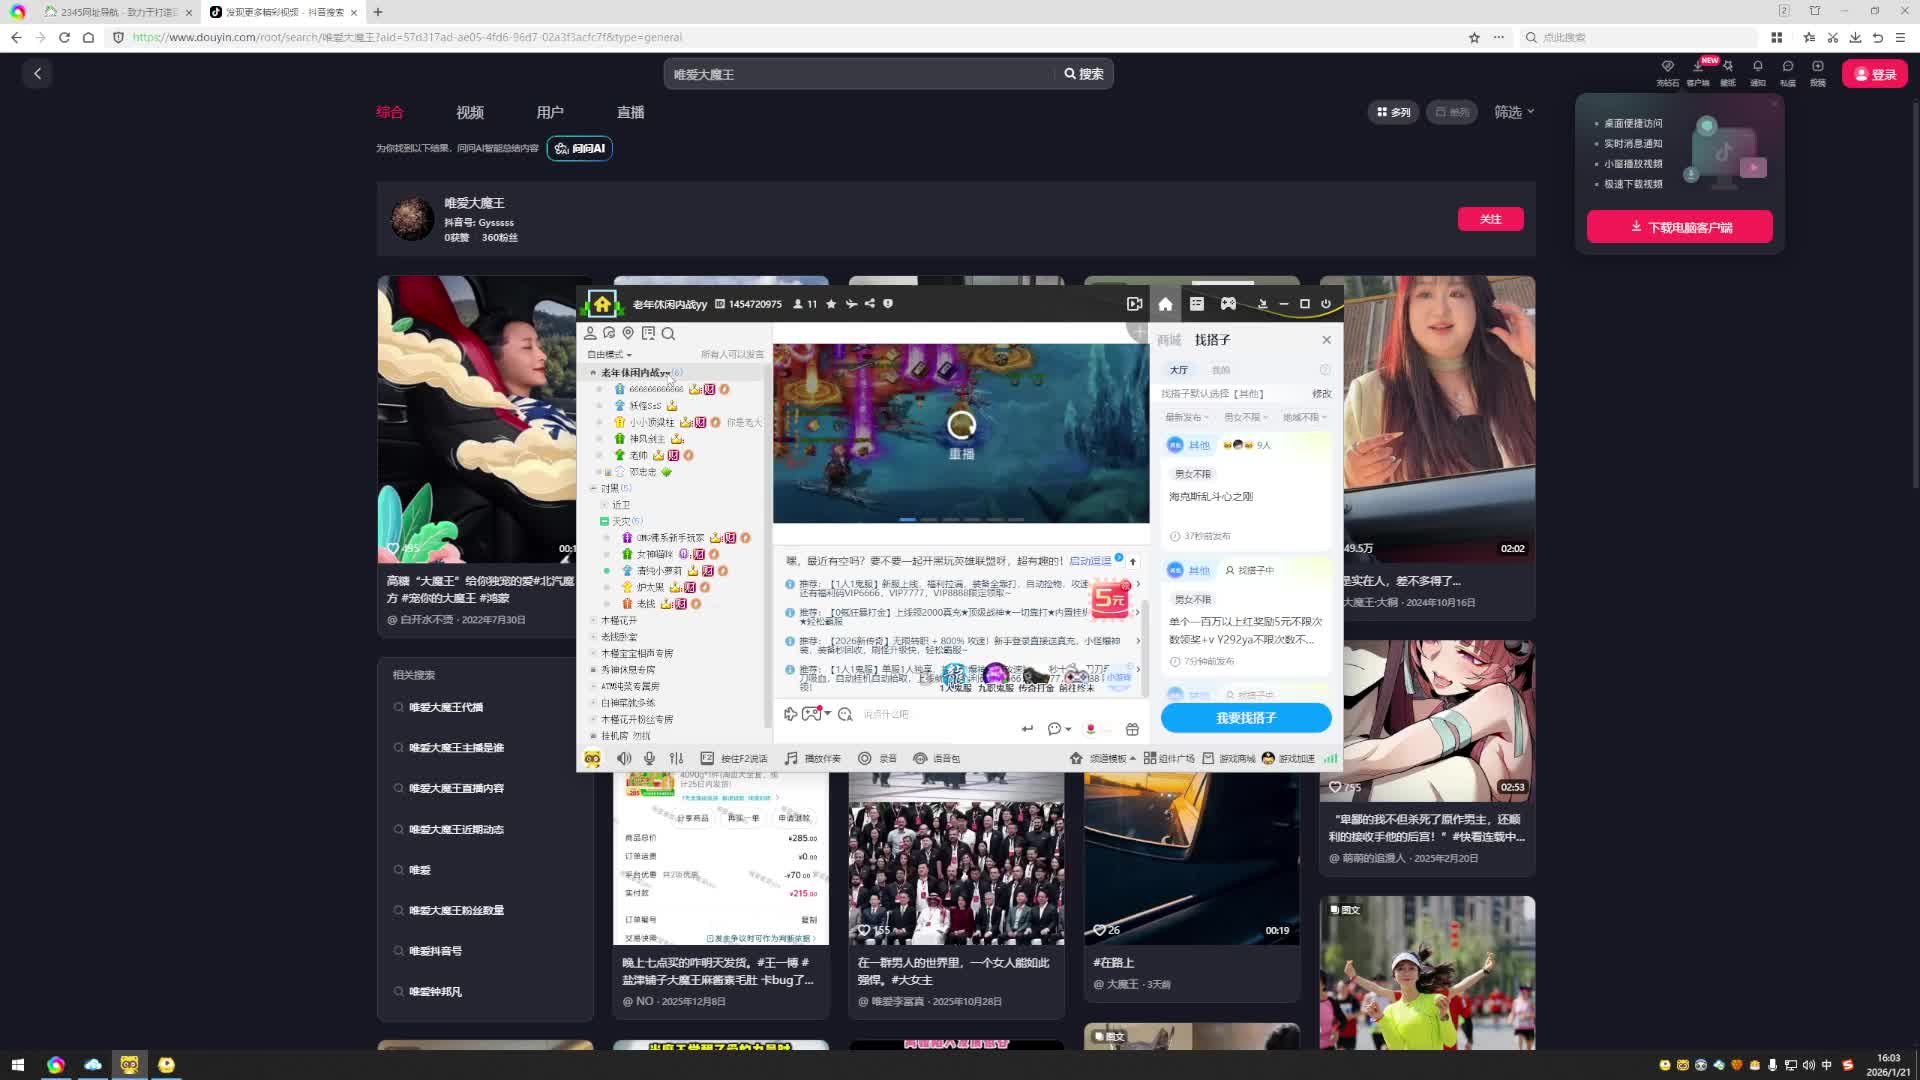Open the 自由模式 dropdown
The image size is (1920, 1080).
(x=609, y=355)
